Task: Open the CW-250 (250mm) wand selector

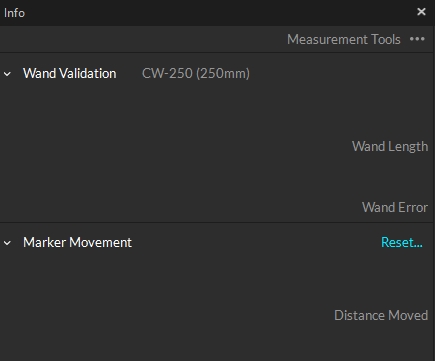Action: point(196,74)
